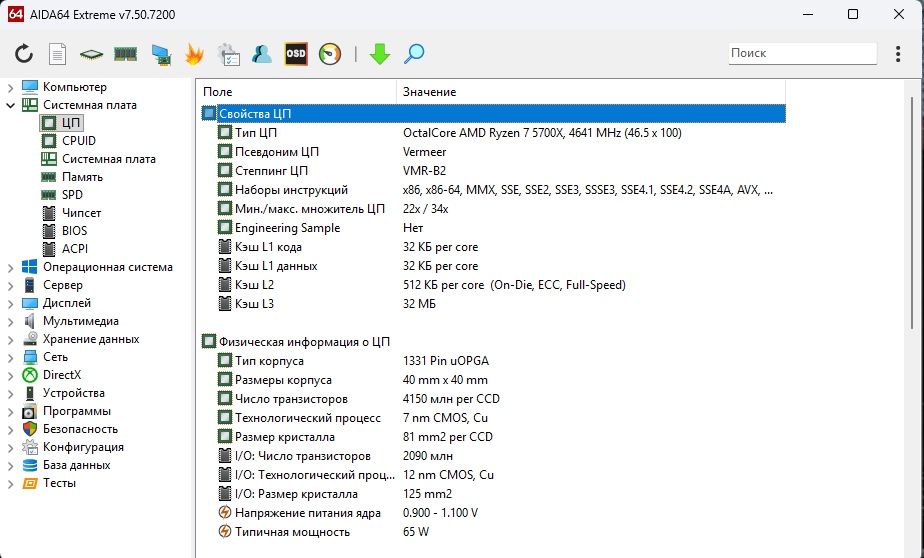Click the Конфигурация icon in tree
Image resolution: width=924 pixels, height=558 pixels.
[x=29, y=447]
